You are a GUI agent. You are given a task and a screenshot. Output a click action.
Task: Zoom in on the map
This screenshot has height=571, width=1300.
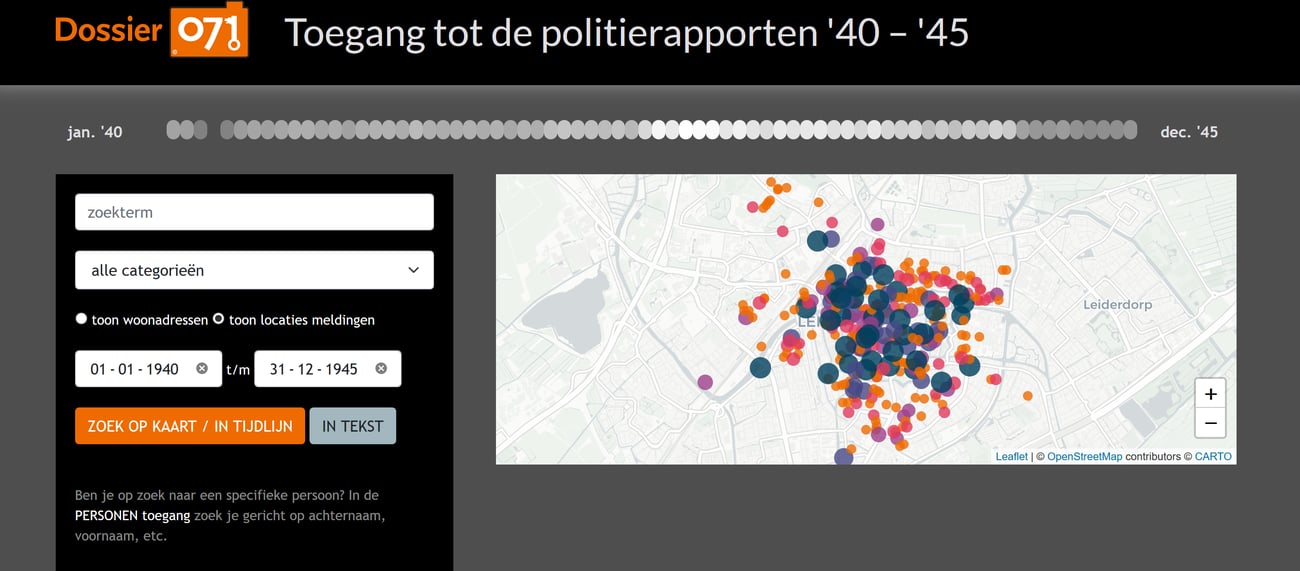click(x=1210, y=394)
